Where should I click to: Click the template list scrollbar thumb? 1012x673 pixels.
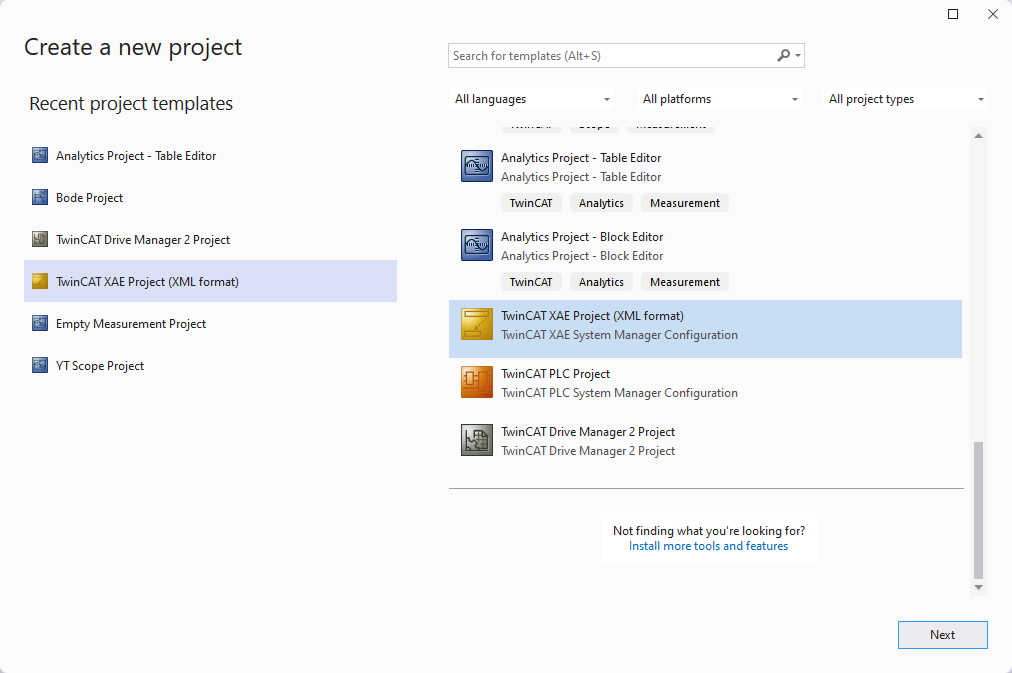[978, 510]
